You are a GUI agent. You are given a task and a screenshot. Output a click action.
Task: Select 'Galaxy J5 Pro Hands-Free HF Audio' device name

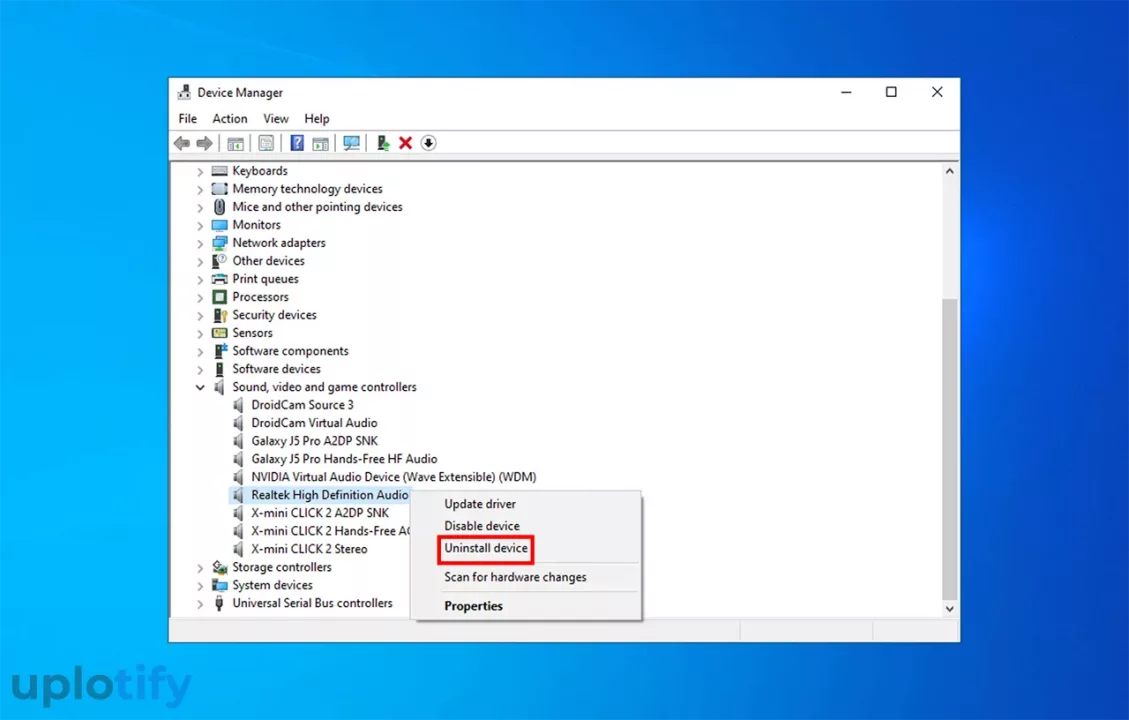point(344,459)
